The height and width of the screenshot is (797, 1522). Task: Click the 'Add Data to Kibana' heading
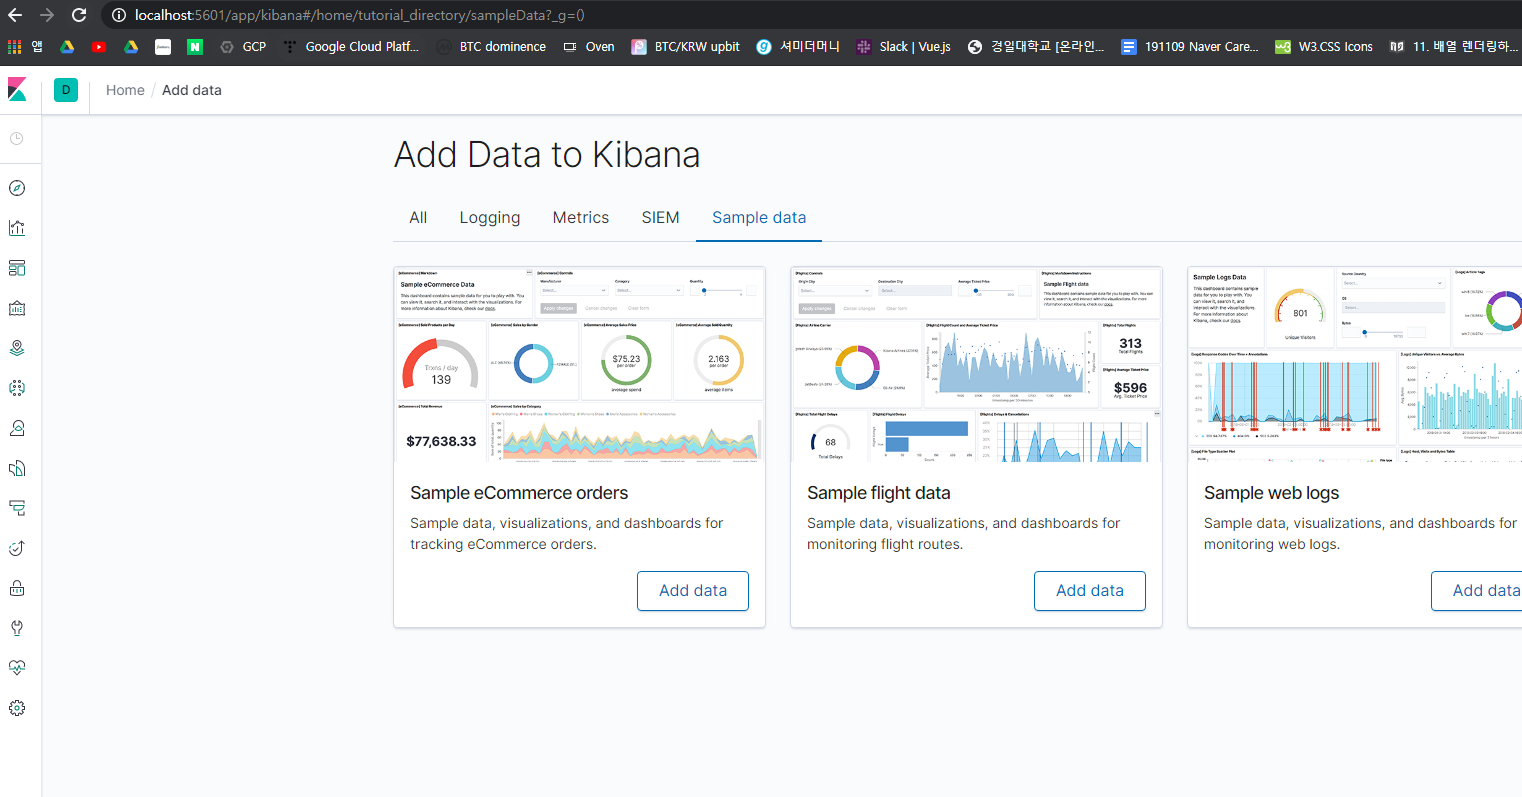[547, 155]
